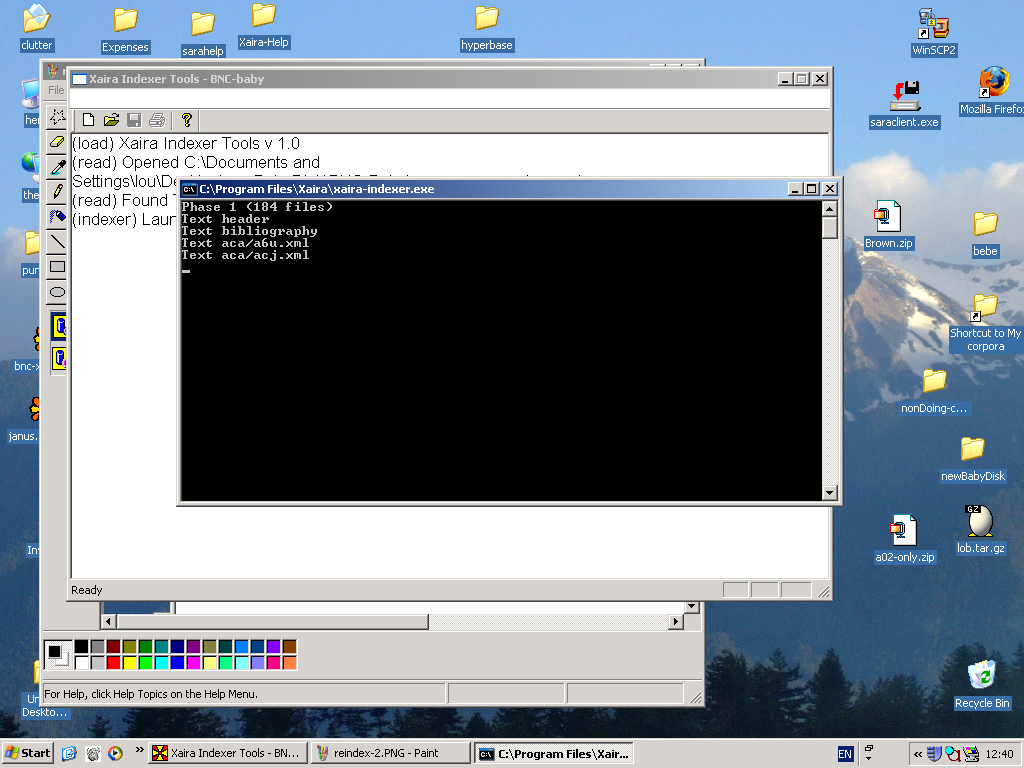This screenshot has height=768, width=1024.
Task: Pick the orange color swatch
Action: click(290, 663)
